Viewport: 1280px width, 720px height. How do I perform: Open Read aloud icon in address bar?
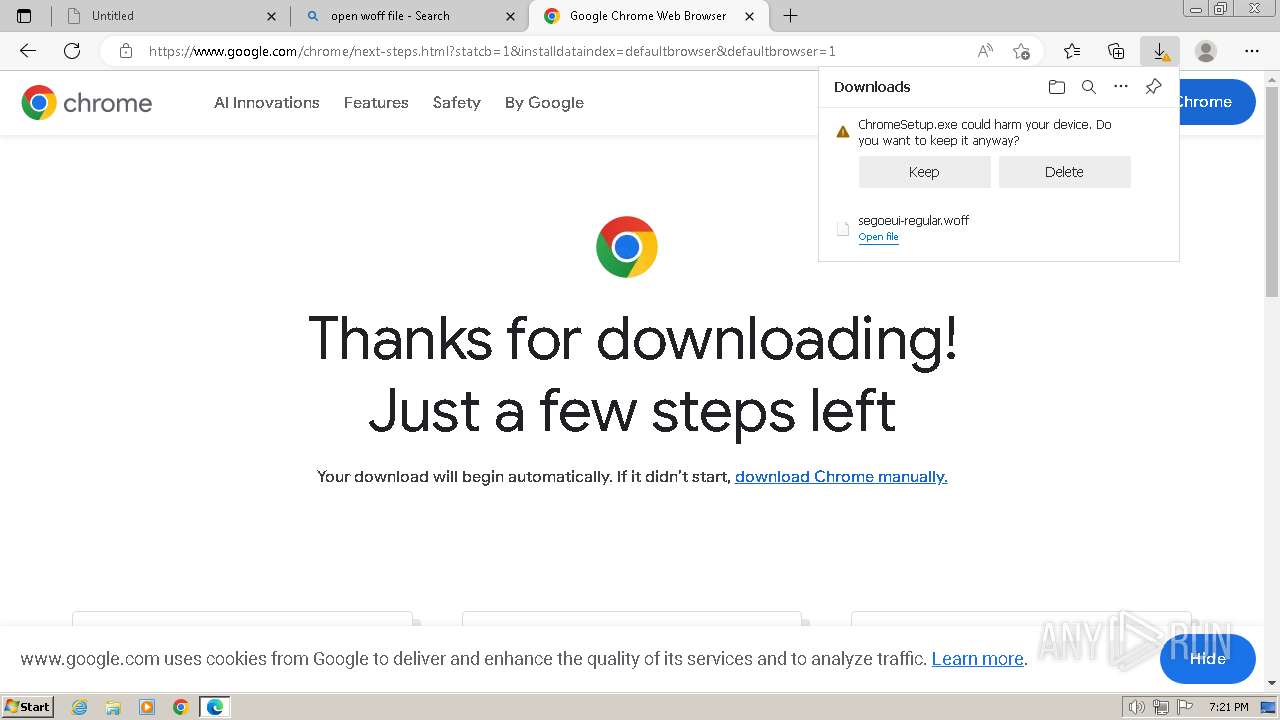[985, 51]
